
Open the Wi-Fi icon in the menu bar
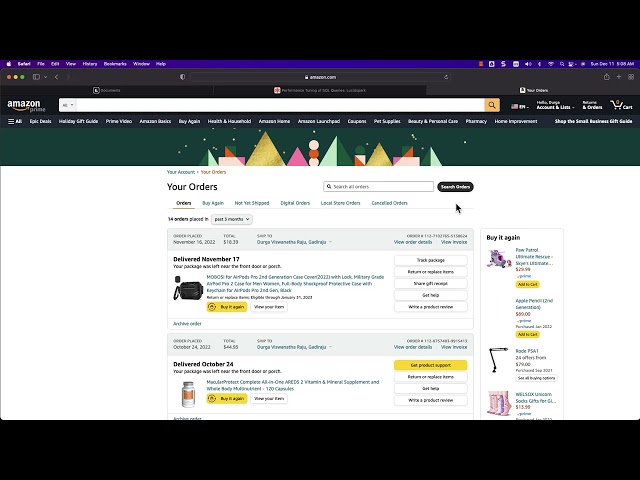[551, 64]
